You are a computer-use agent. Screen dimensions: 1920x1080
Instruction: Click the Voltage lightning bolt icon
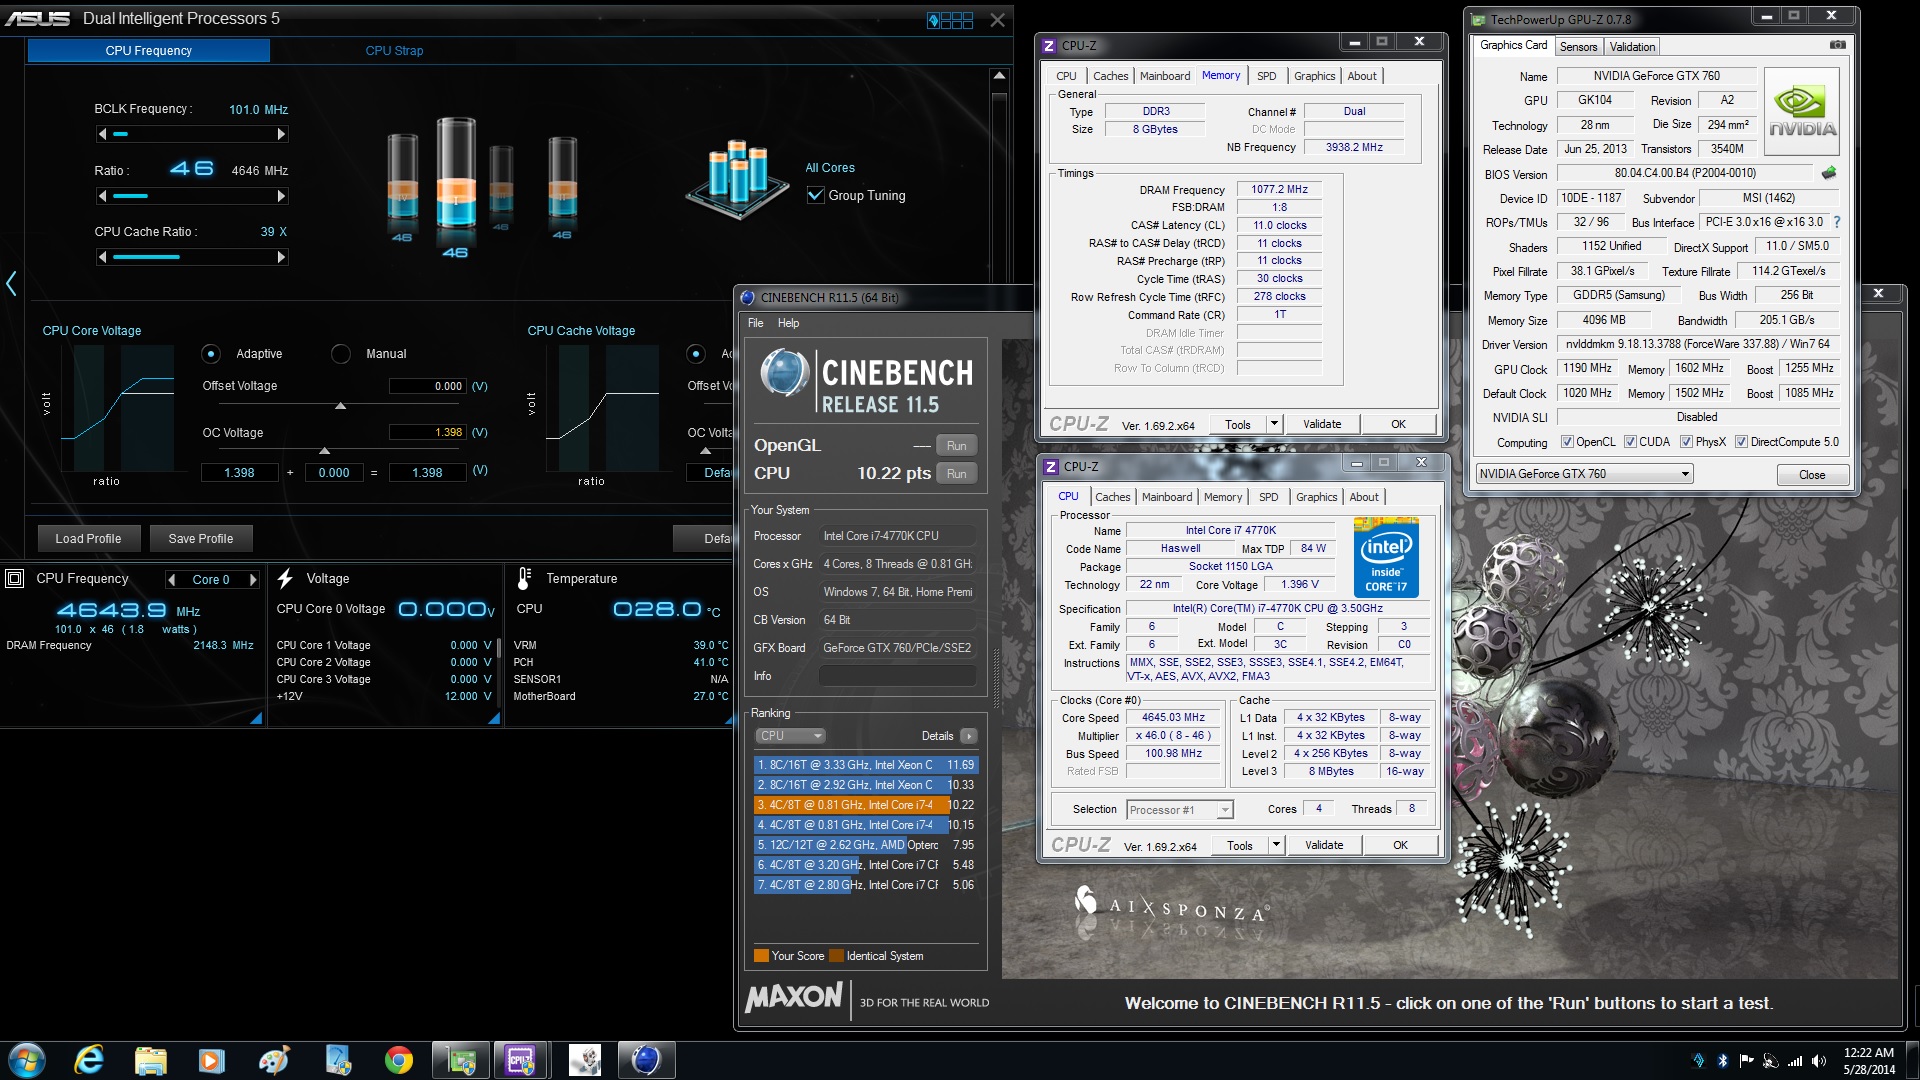coord(285,578)
